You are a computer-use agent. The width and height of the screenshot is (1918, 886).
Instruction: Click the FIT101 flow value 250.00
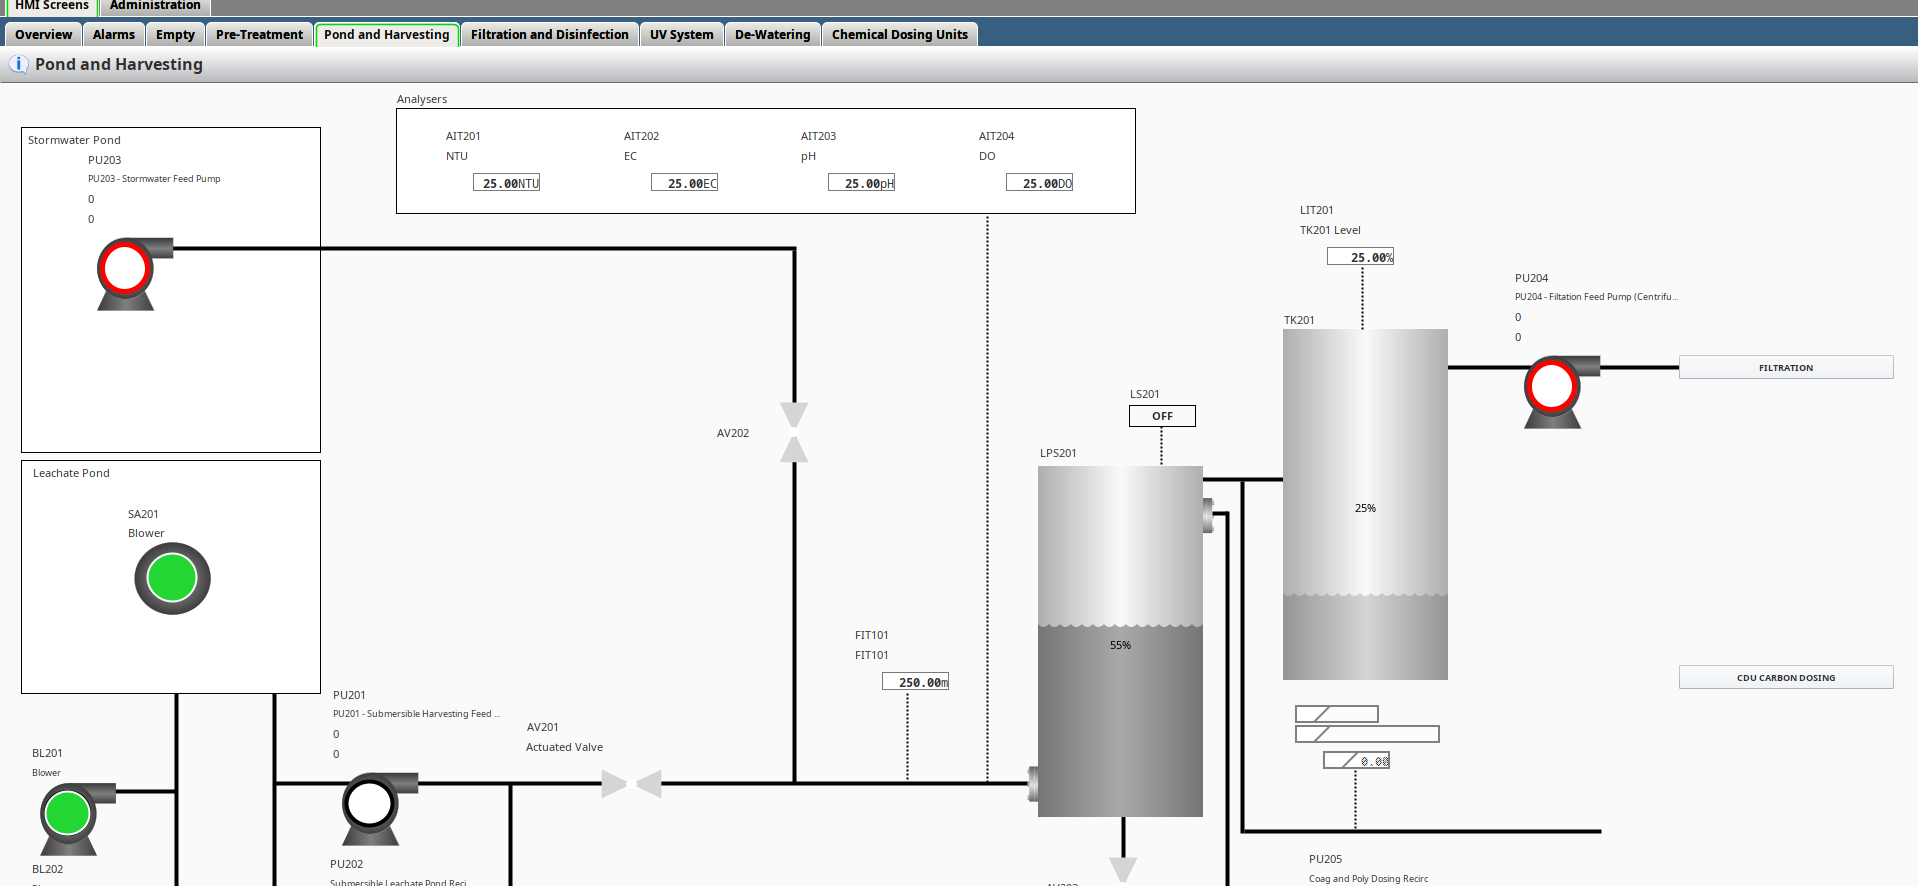coord(915,681)
